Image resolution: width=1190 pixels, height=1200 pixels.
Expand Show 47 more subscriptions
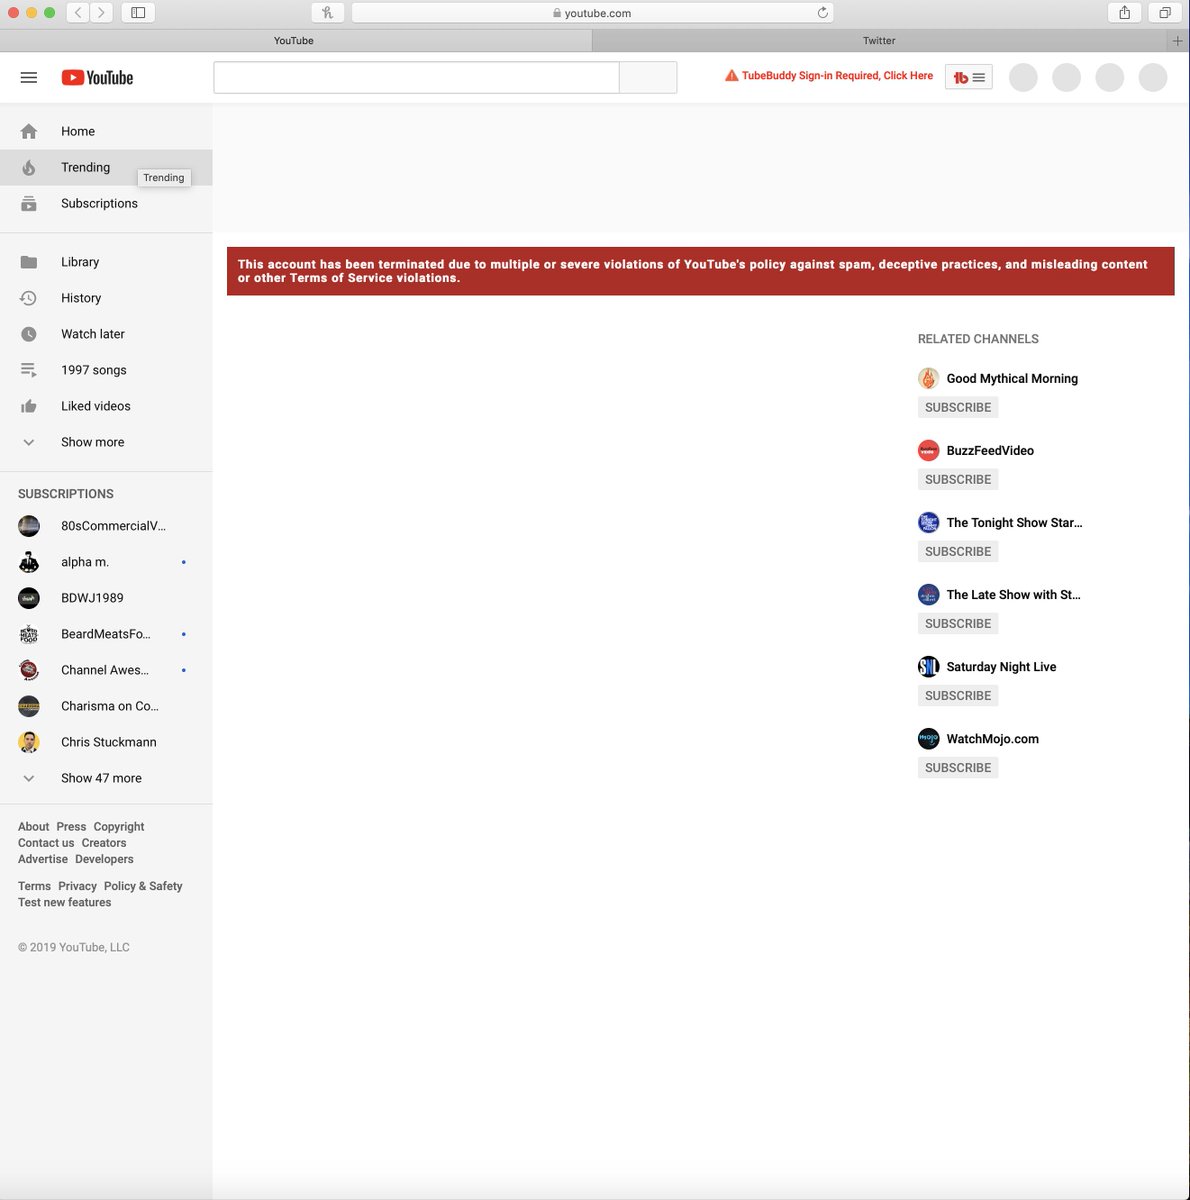point(106,778)
